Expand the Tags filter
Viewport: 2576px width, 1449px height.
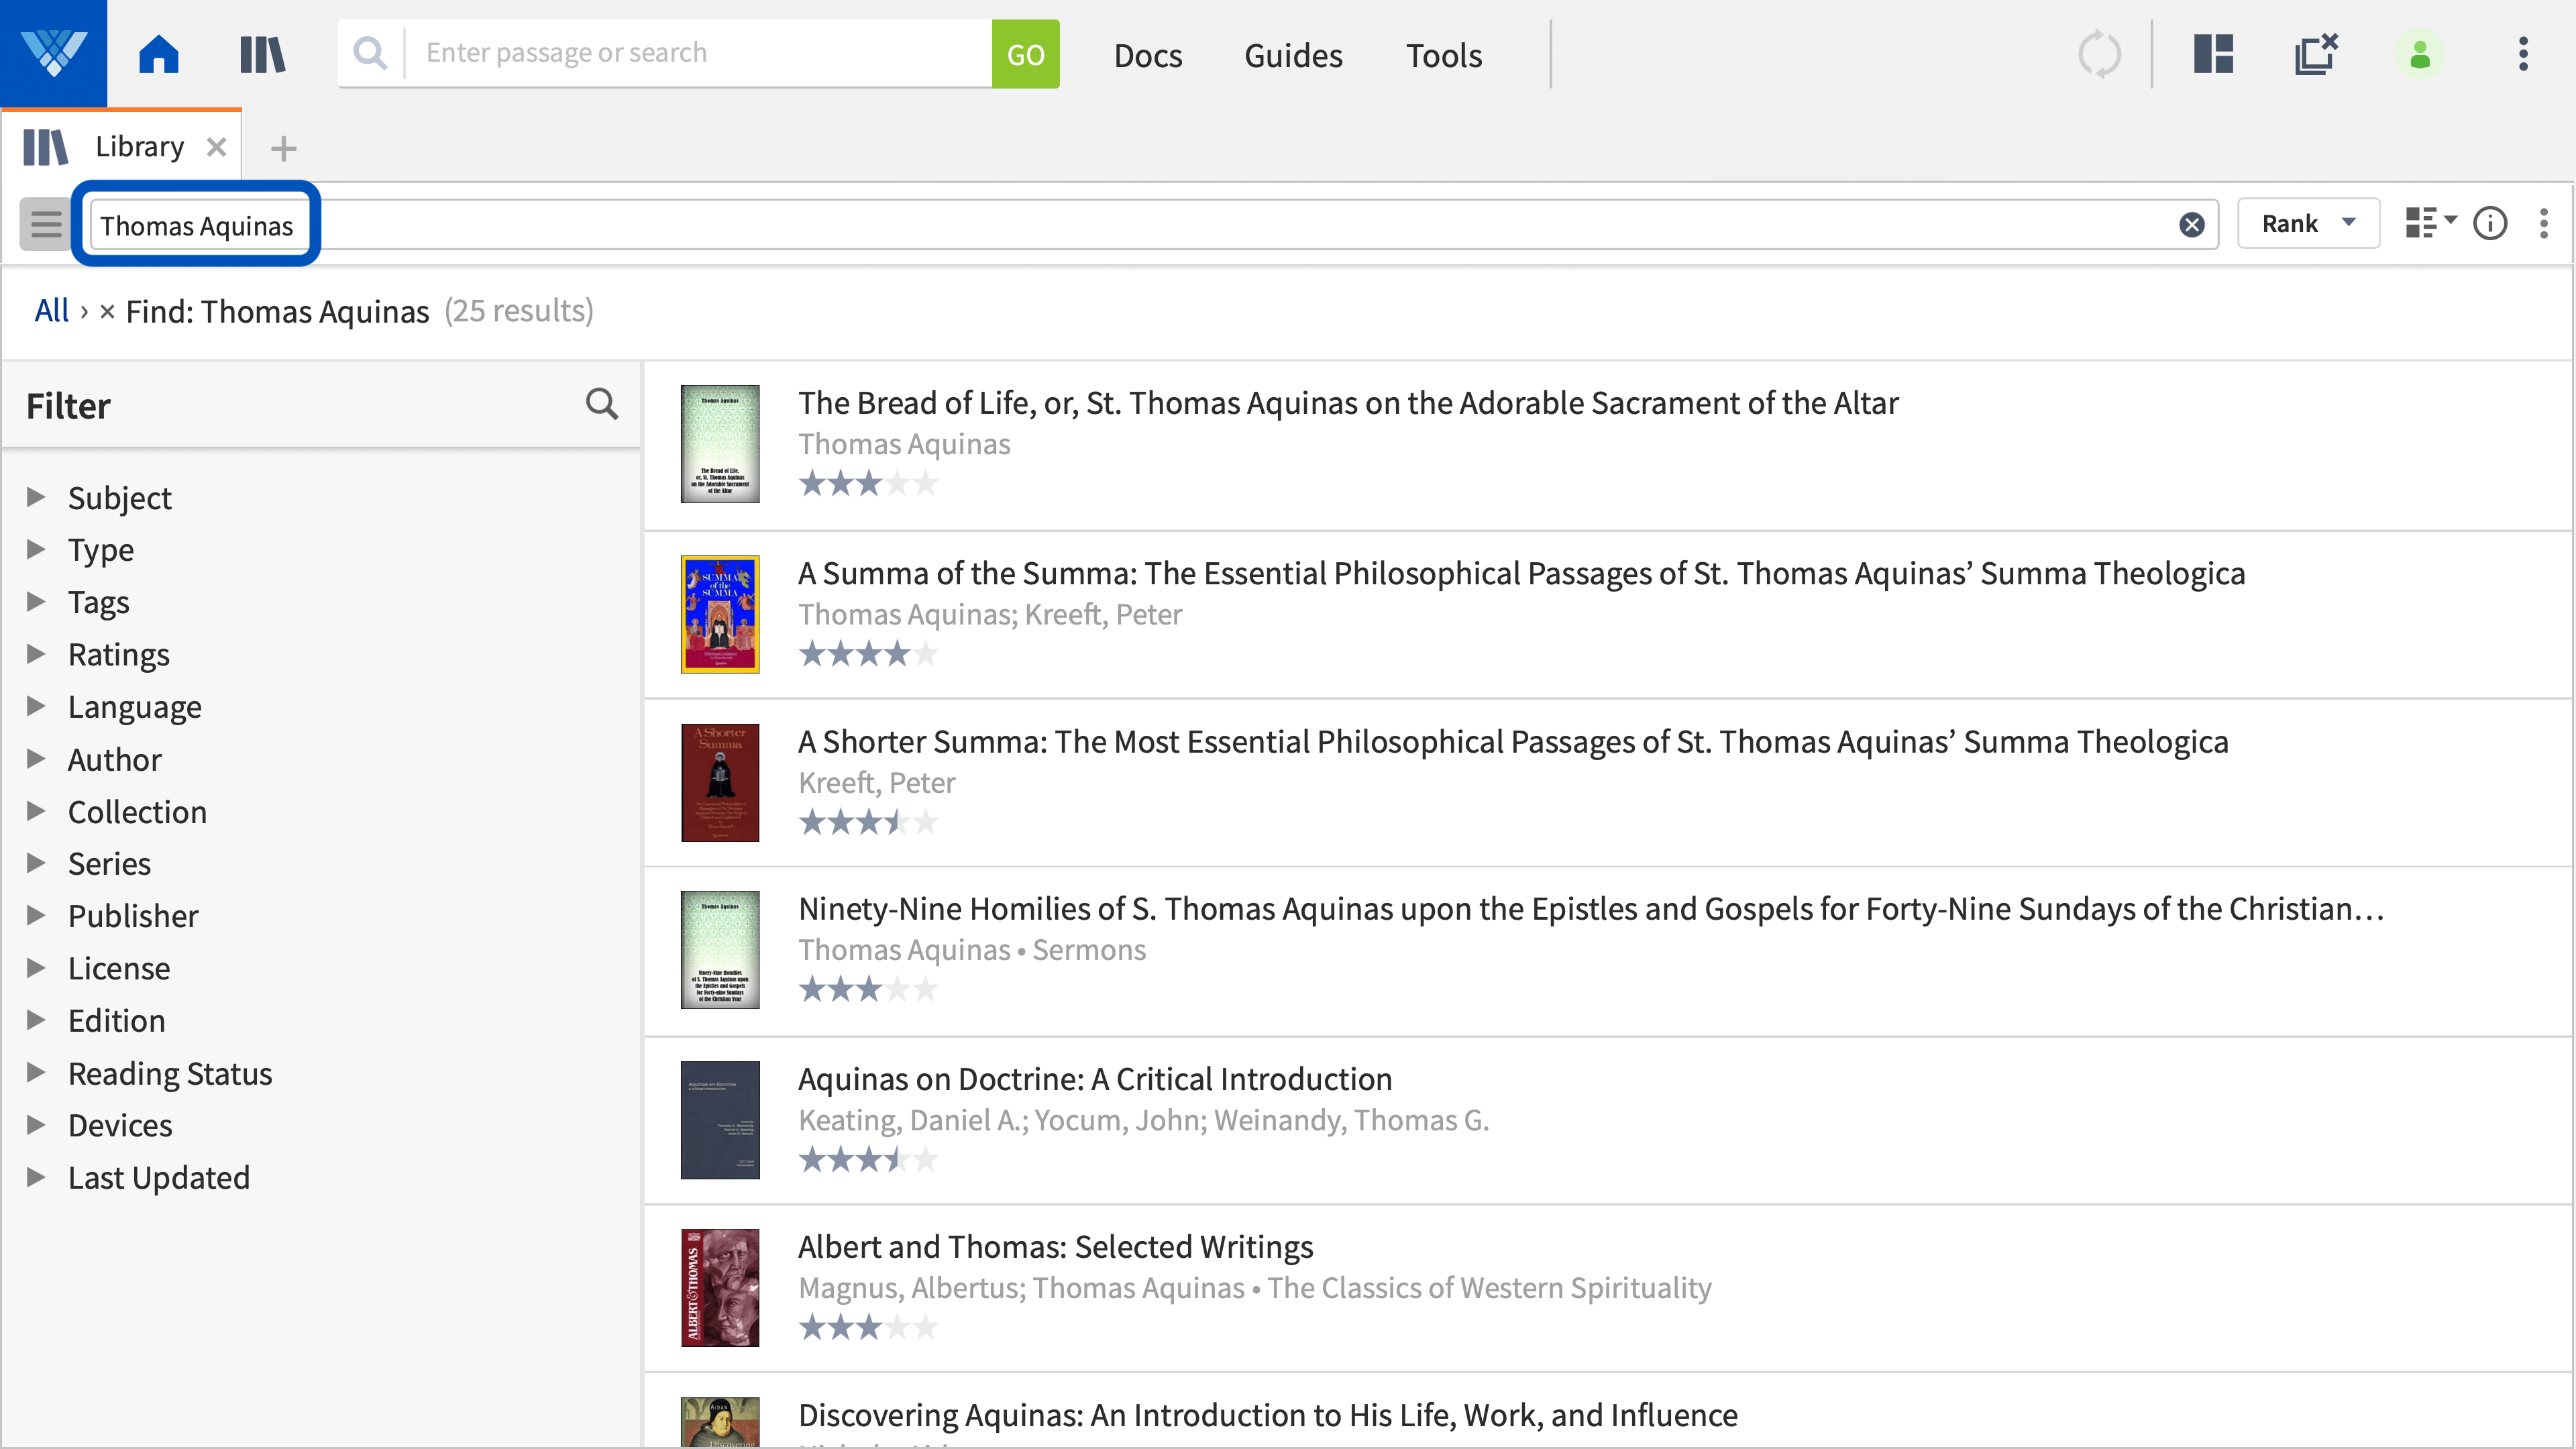[36, 601]
